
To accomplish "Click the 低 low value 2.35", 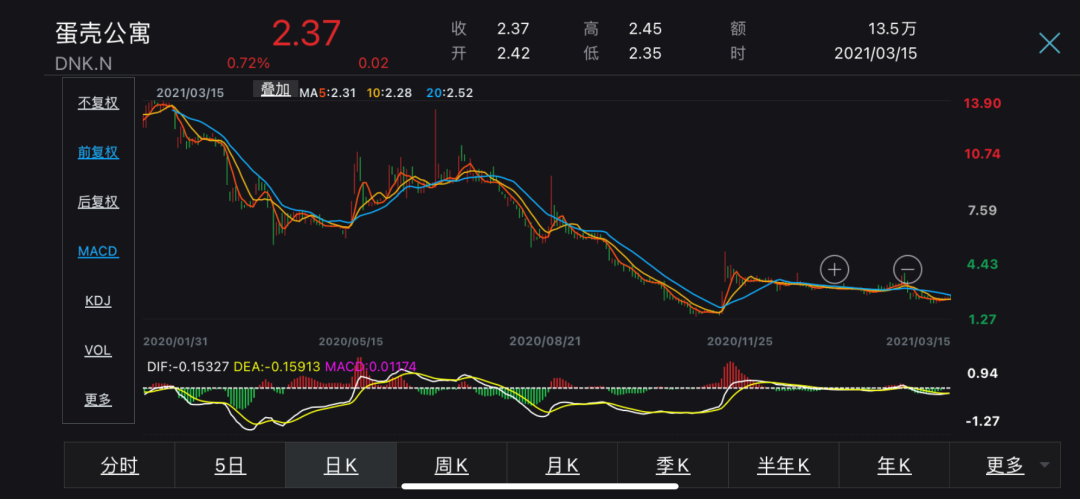I will [x=645, y=53].
